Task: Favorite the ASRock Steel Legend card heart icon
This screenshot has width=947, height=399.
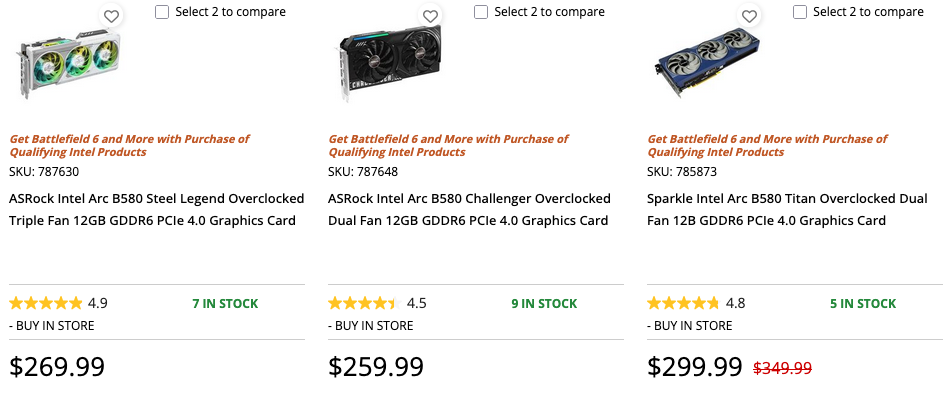Action: 111,16
